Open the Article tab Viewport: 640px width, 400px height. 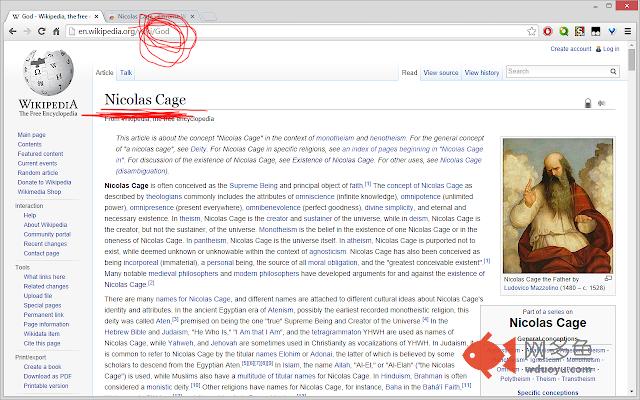tap(104, 73)
